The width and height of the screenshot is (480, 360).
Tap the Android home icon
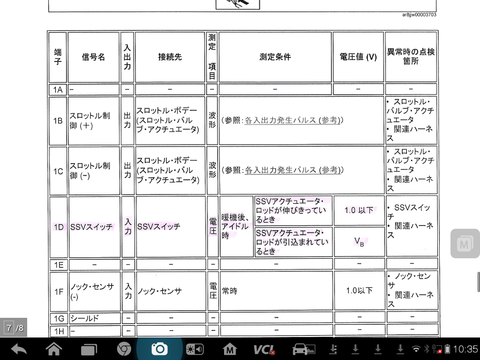(x=54, y=349)
